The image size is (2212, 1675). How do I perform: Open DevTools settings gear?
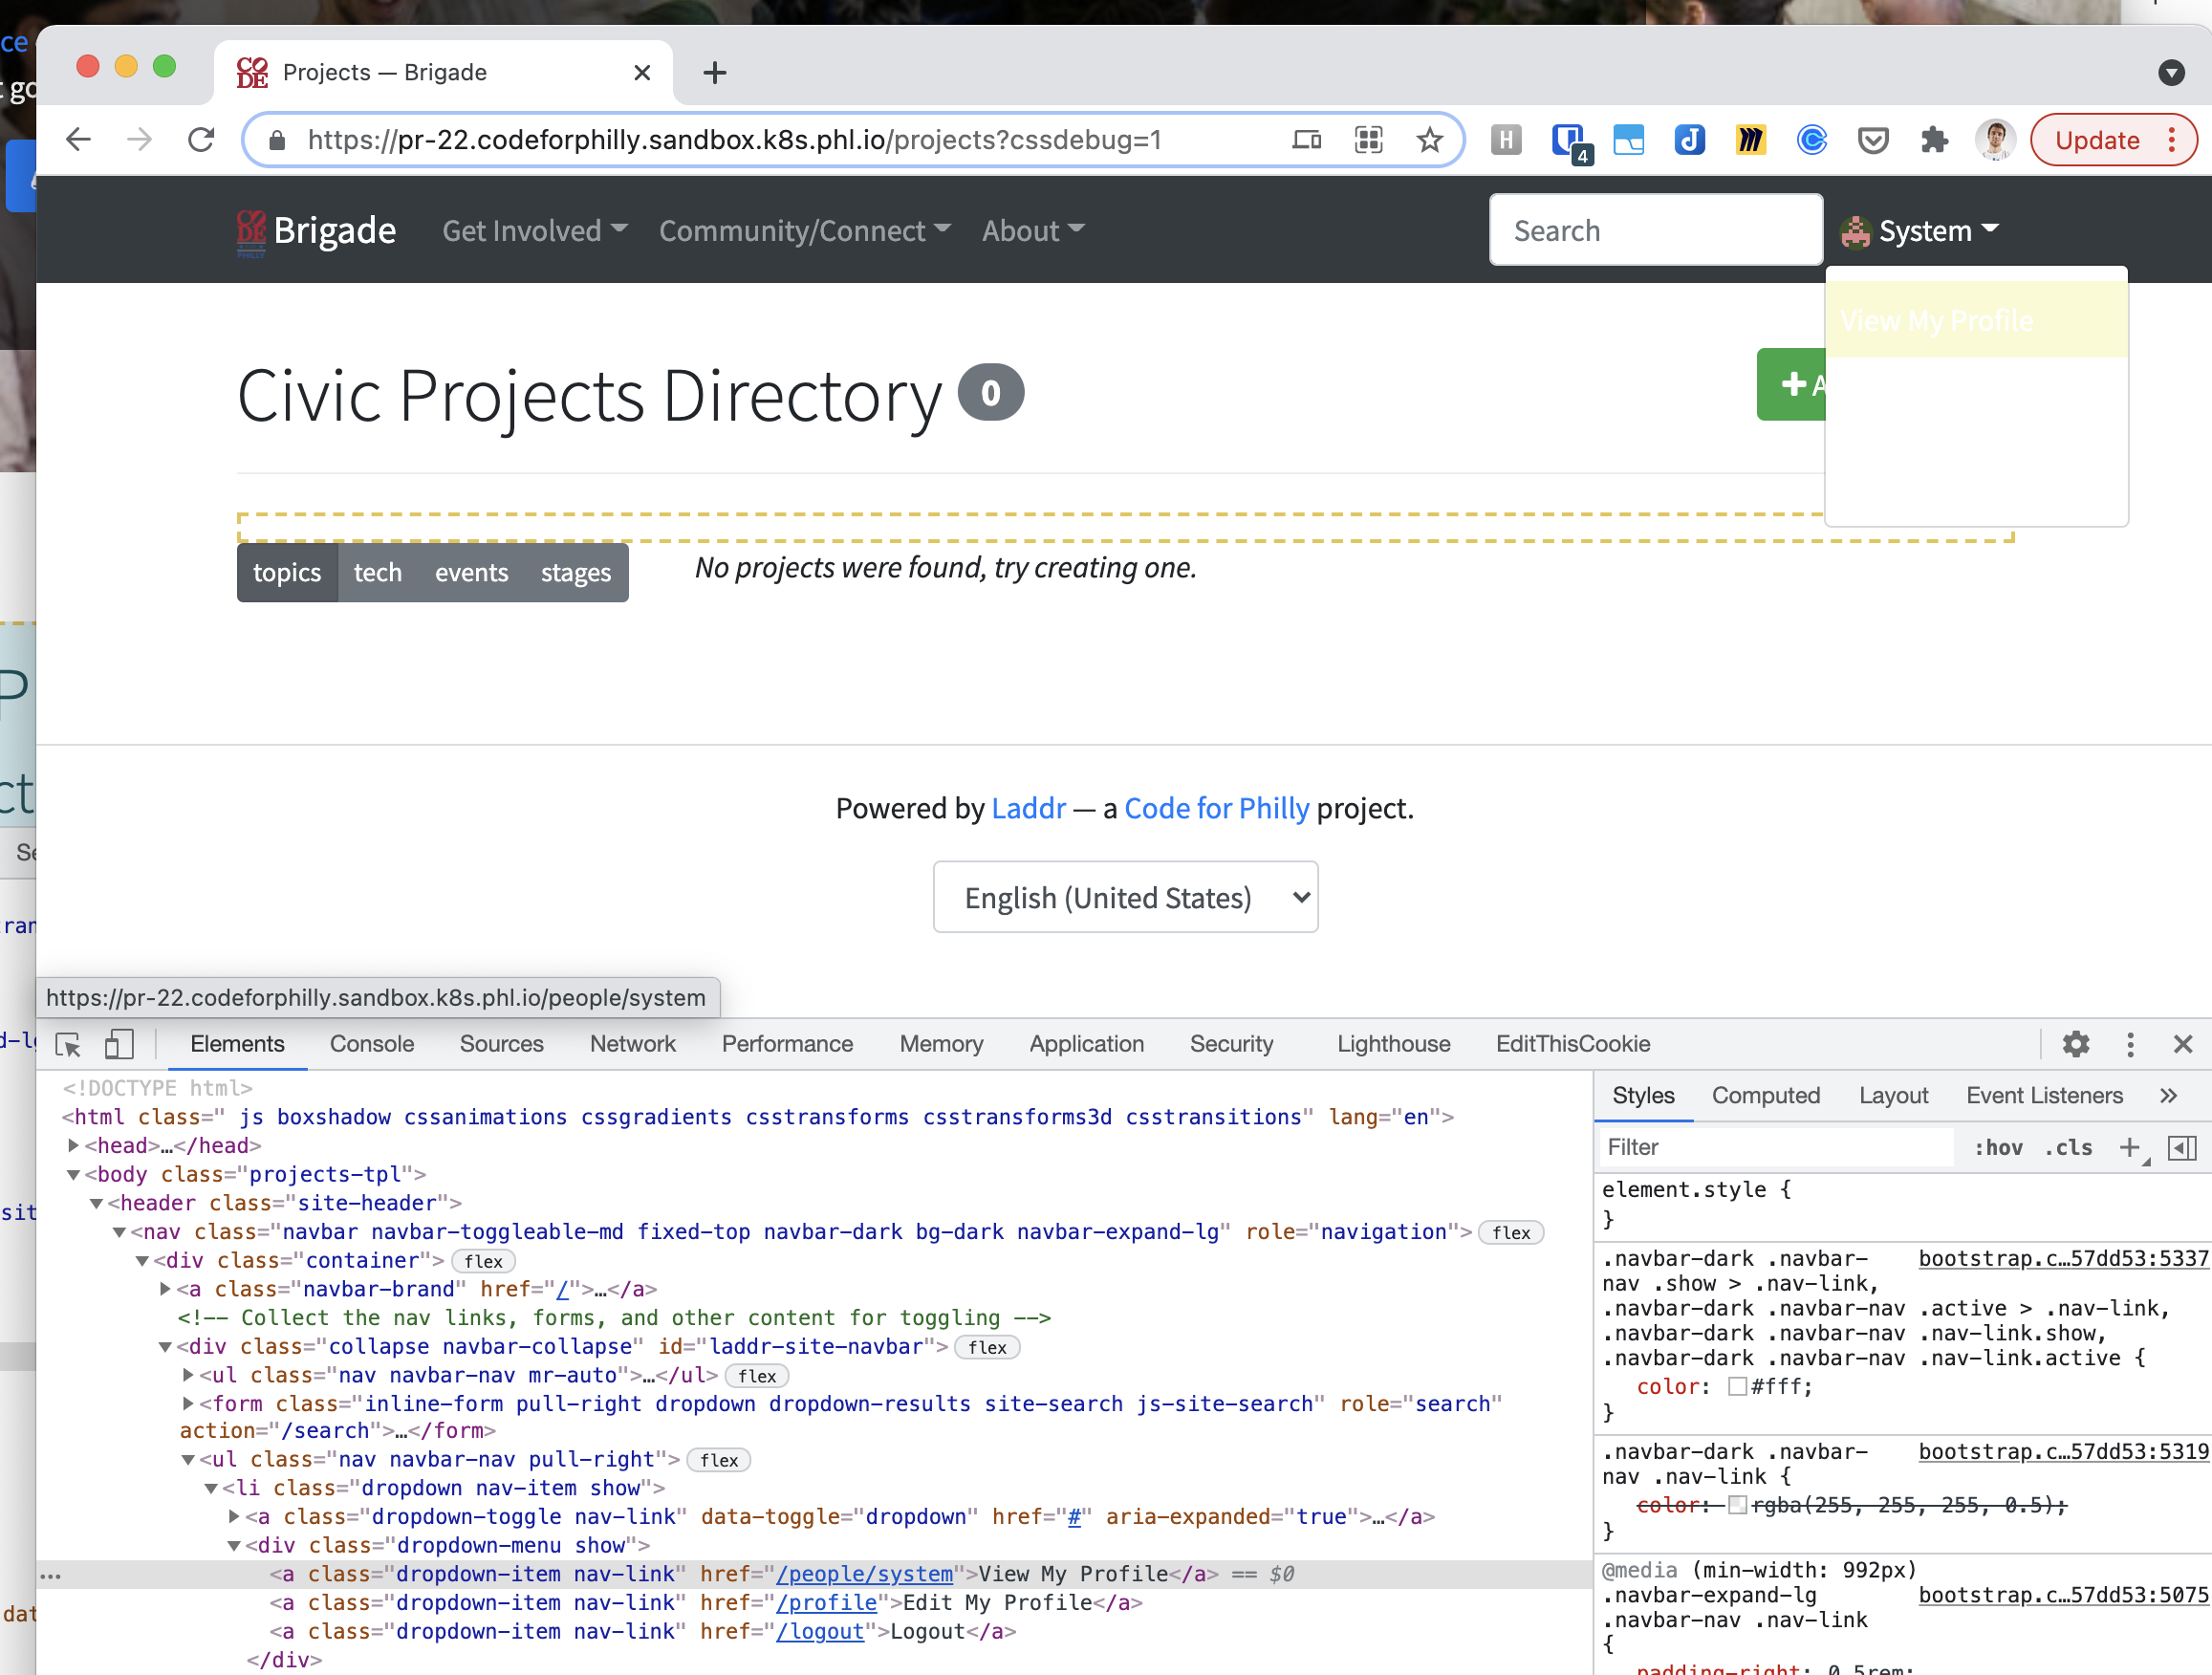point(2075,1044)
